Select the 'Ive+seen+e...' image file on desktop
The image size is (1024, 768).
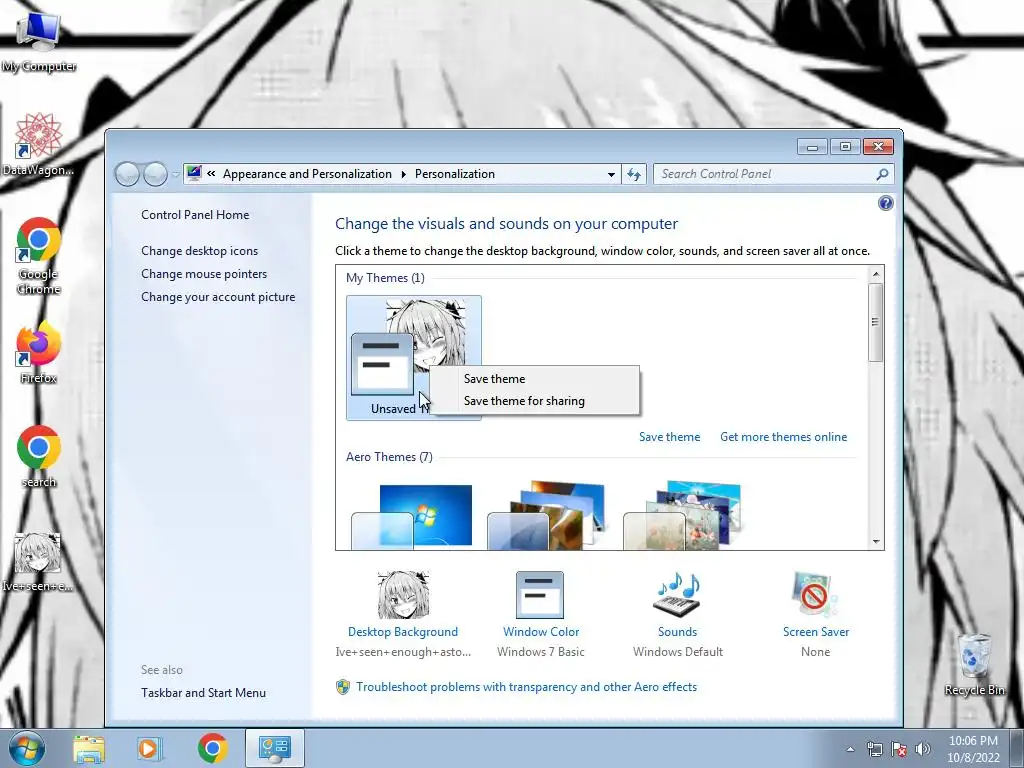(38, 562)
